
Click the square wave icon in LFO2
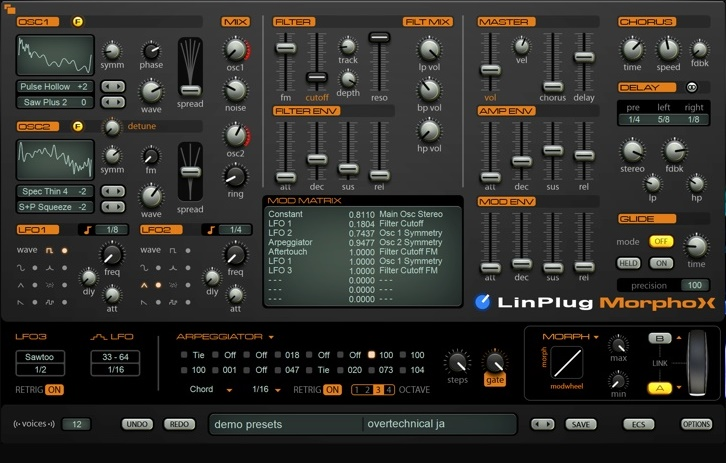tap(173, 250)
